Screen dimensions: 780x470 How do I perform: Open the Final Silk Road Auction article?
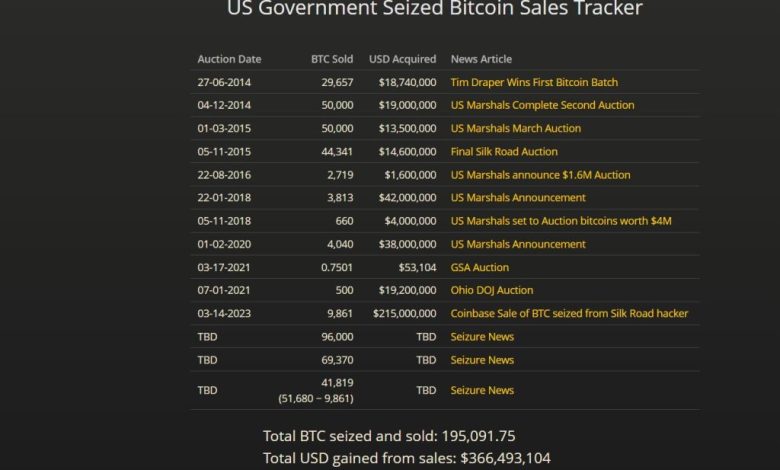tap(504, 151)
